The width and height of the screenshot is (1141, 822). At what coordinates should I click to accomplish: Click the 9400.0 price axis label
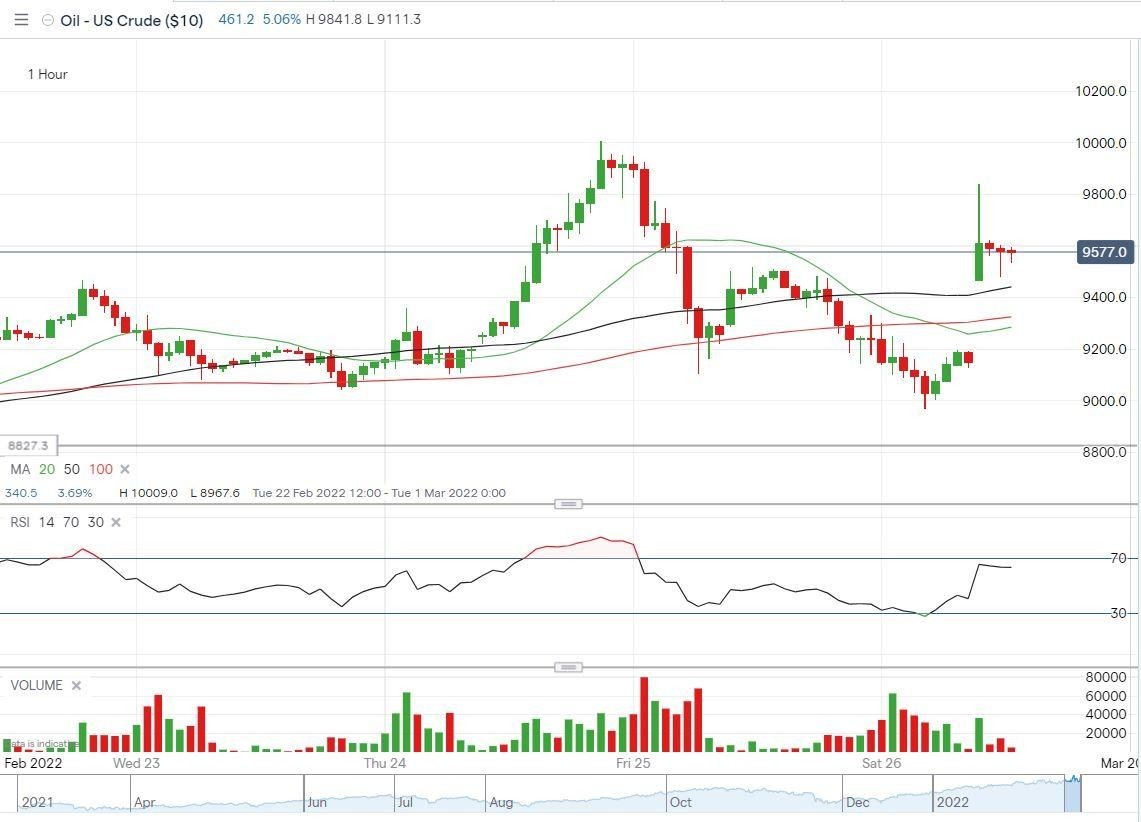[1104, 297]
